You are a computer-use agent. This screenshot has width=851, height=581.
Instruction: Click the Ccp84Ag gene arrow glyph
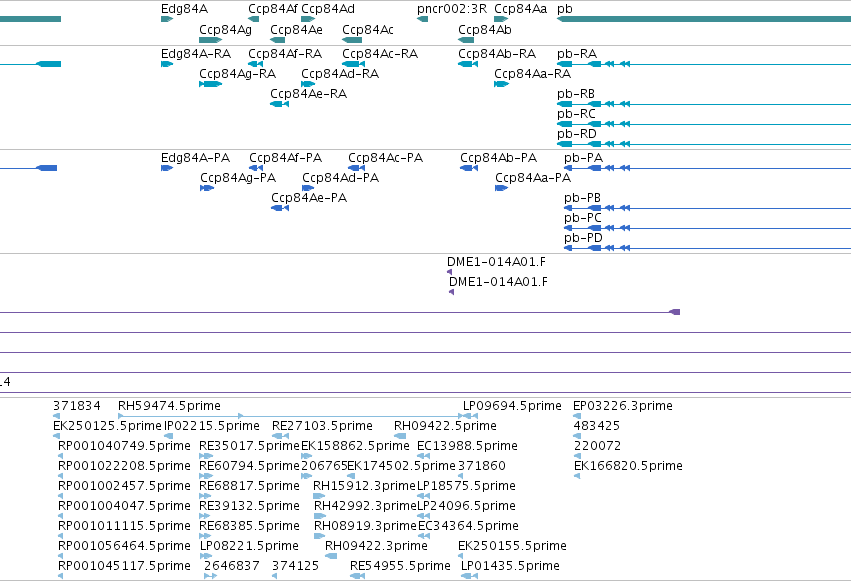pyautogui.click(x=211, y=40)
